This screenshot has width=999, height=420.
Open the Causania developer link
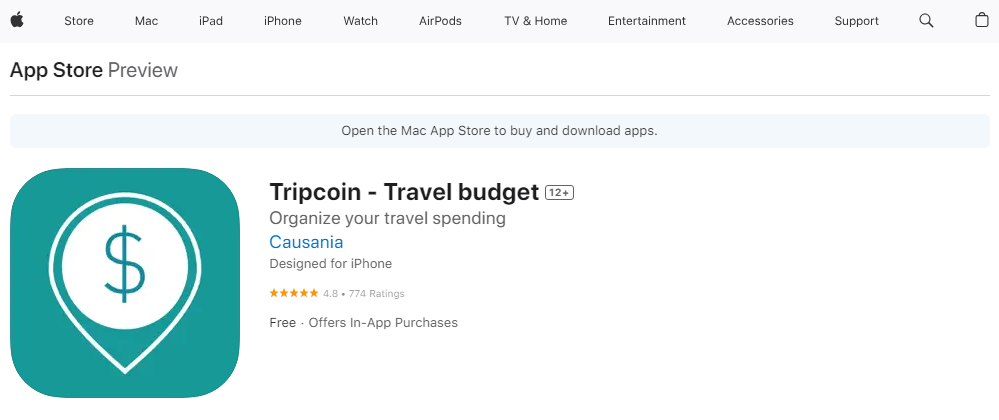click(x=306, y=242)
